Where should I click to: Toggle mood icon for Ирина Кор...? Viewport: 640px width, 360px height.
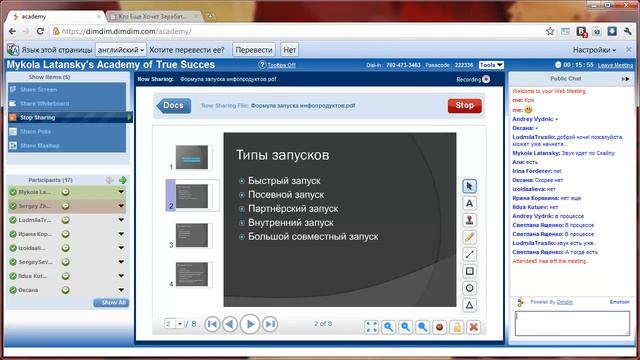65,234
